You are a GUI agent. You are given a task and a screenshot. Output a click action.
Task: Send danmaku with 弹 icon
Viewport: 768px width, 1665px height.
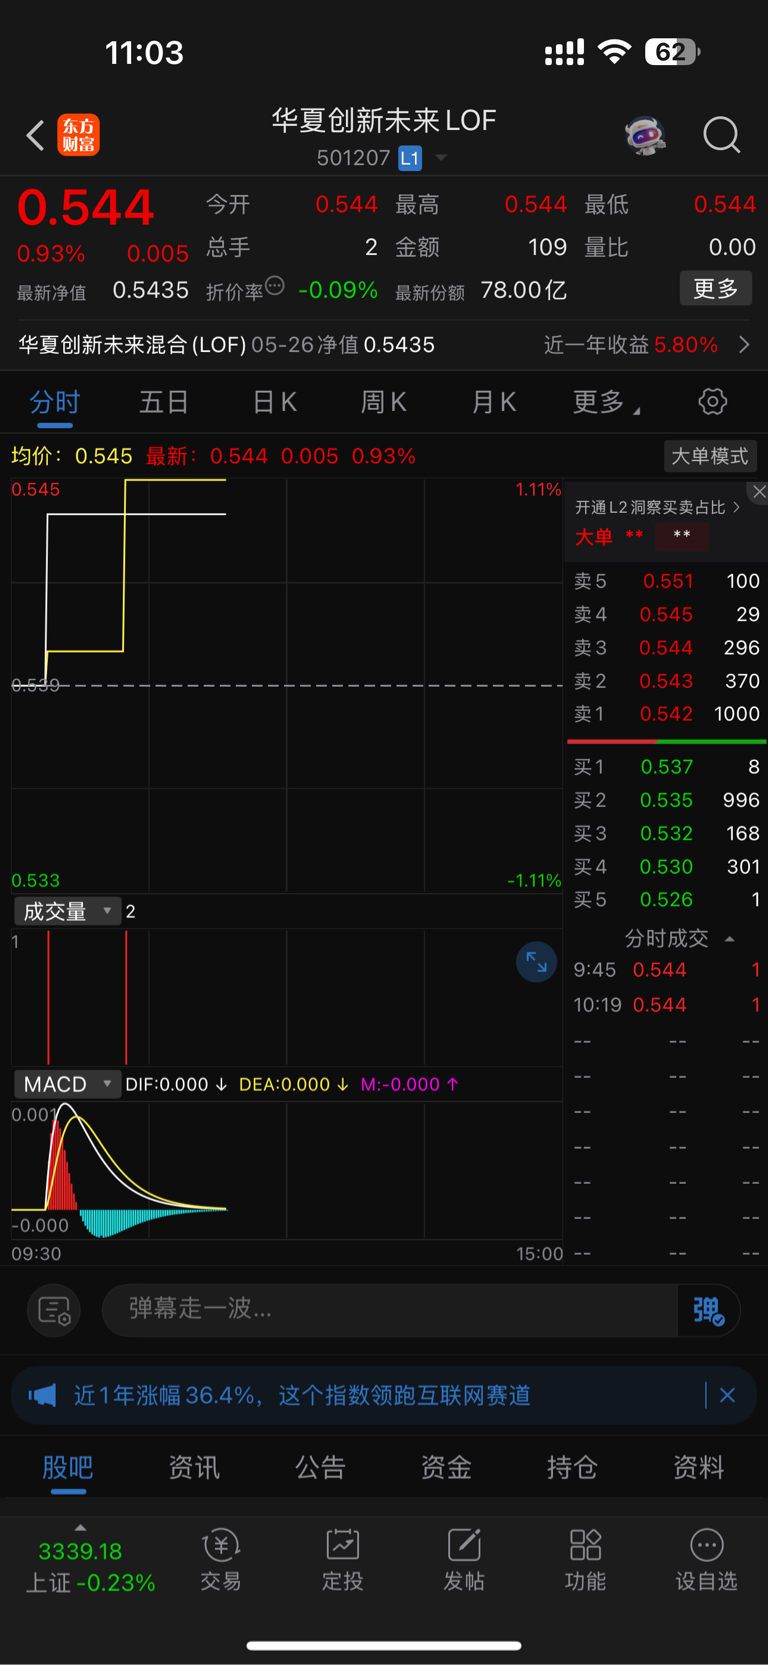click(708, 1310)
